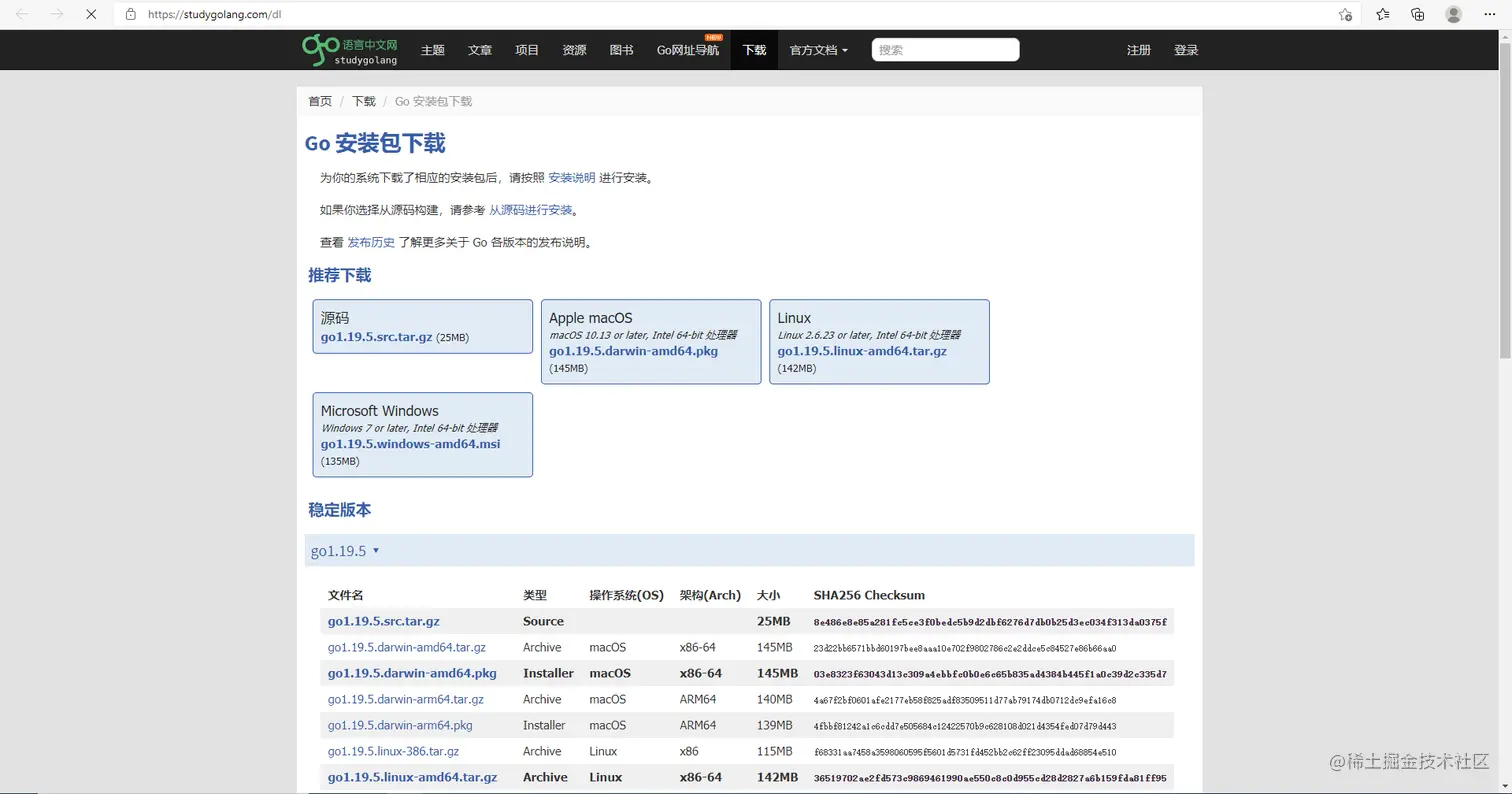Viewport: 1512px width, 794px height.
Task: Expand the 官方文档 dropdown menu
Action: point(819,50)
